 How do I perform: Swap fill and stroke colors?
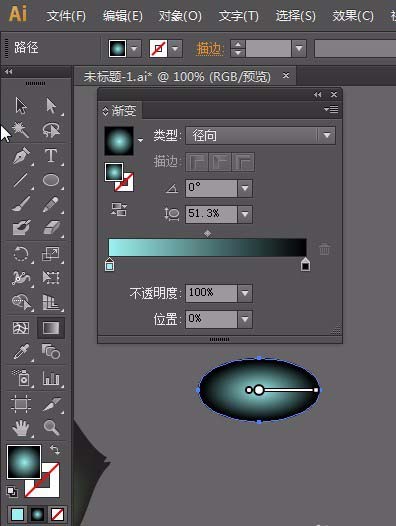coord(55,450)
